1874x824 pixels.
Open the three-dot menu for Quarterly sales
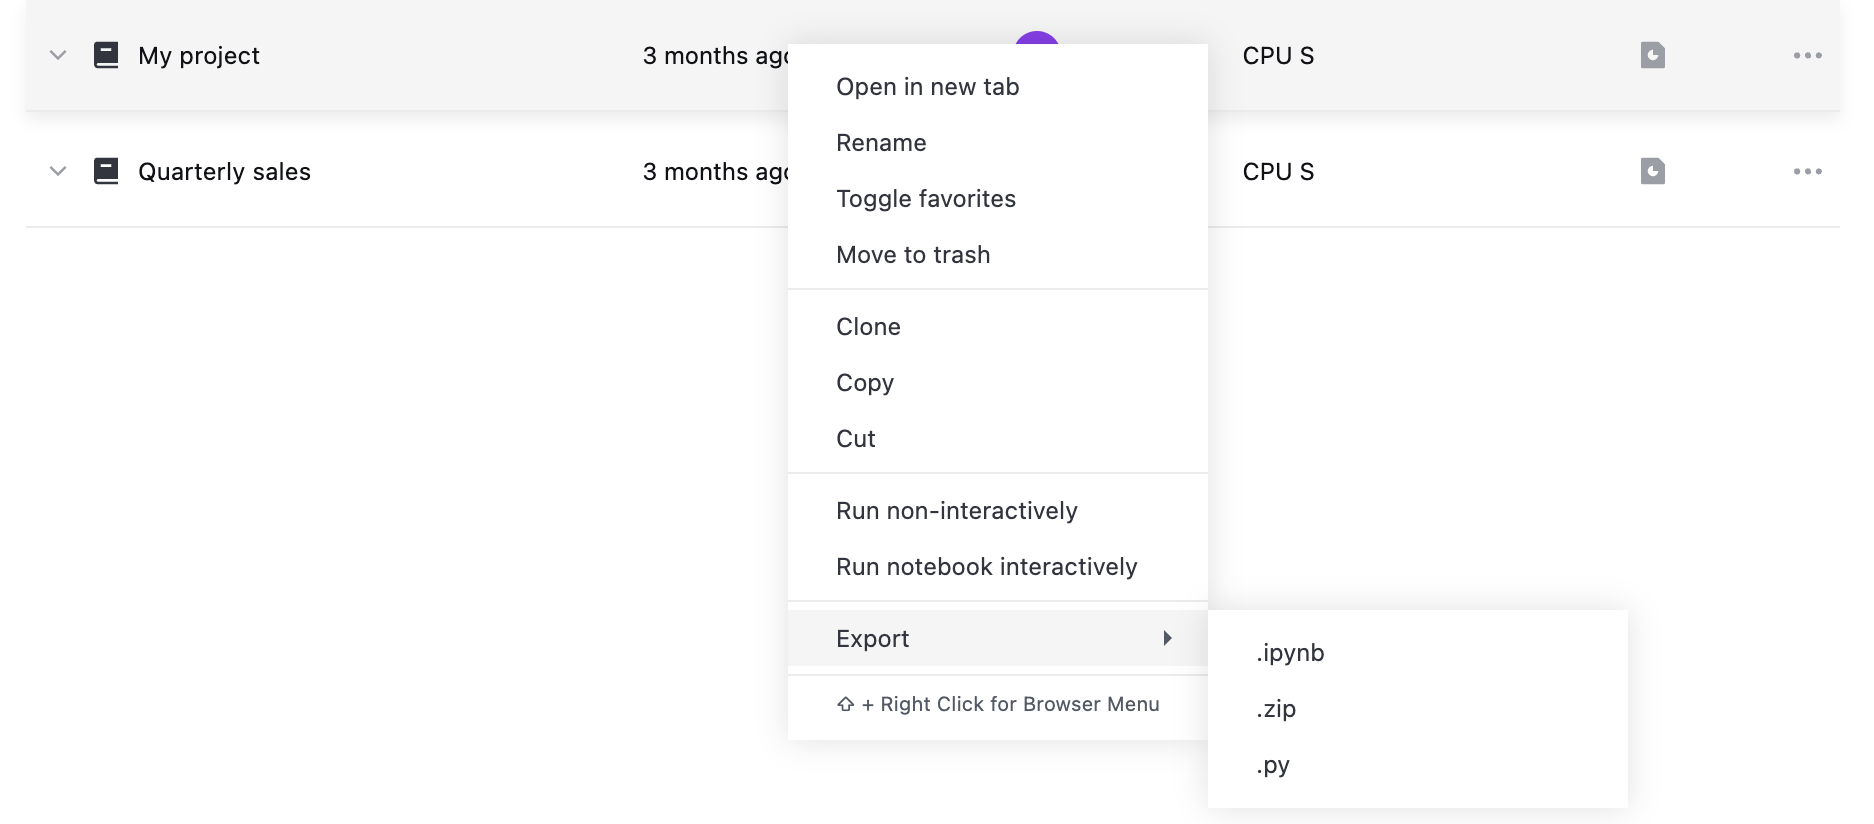click(x=1807, y=171)
